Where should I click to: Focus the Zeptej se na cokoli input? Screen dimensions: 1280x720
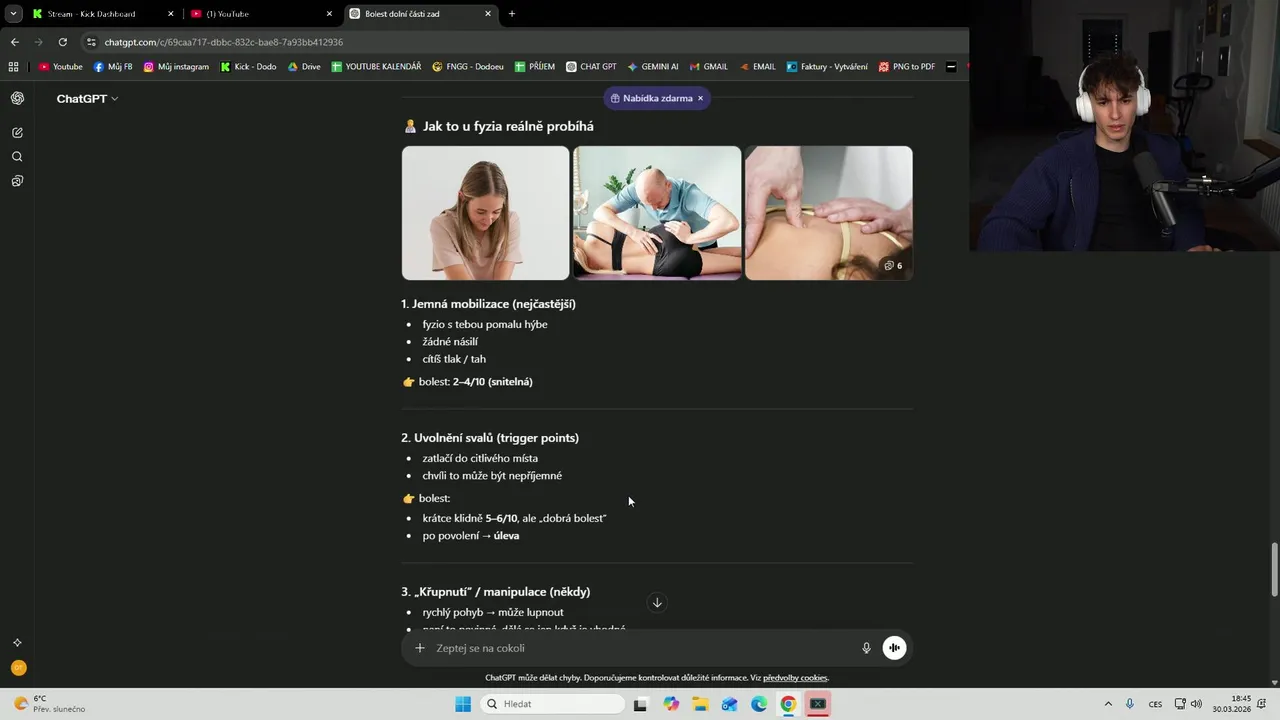[x=640, y=648]
